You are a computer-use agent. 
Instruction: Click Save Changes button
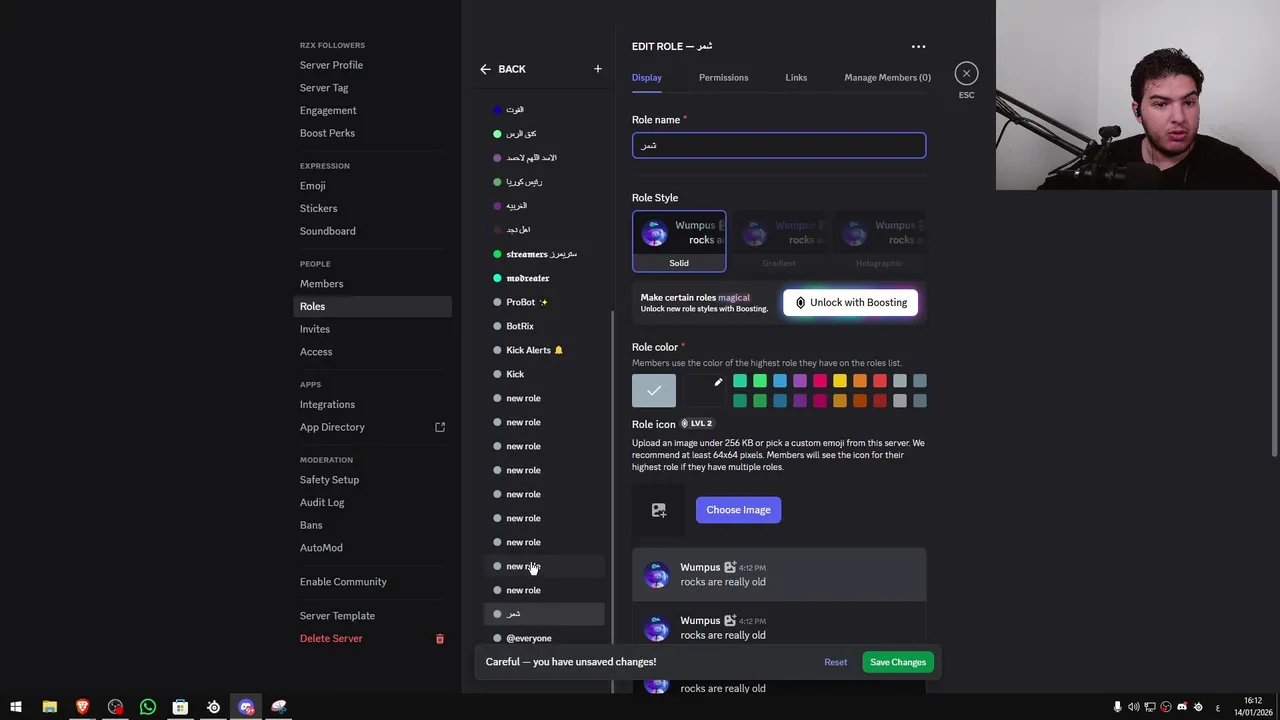[x=898, y=662]
